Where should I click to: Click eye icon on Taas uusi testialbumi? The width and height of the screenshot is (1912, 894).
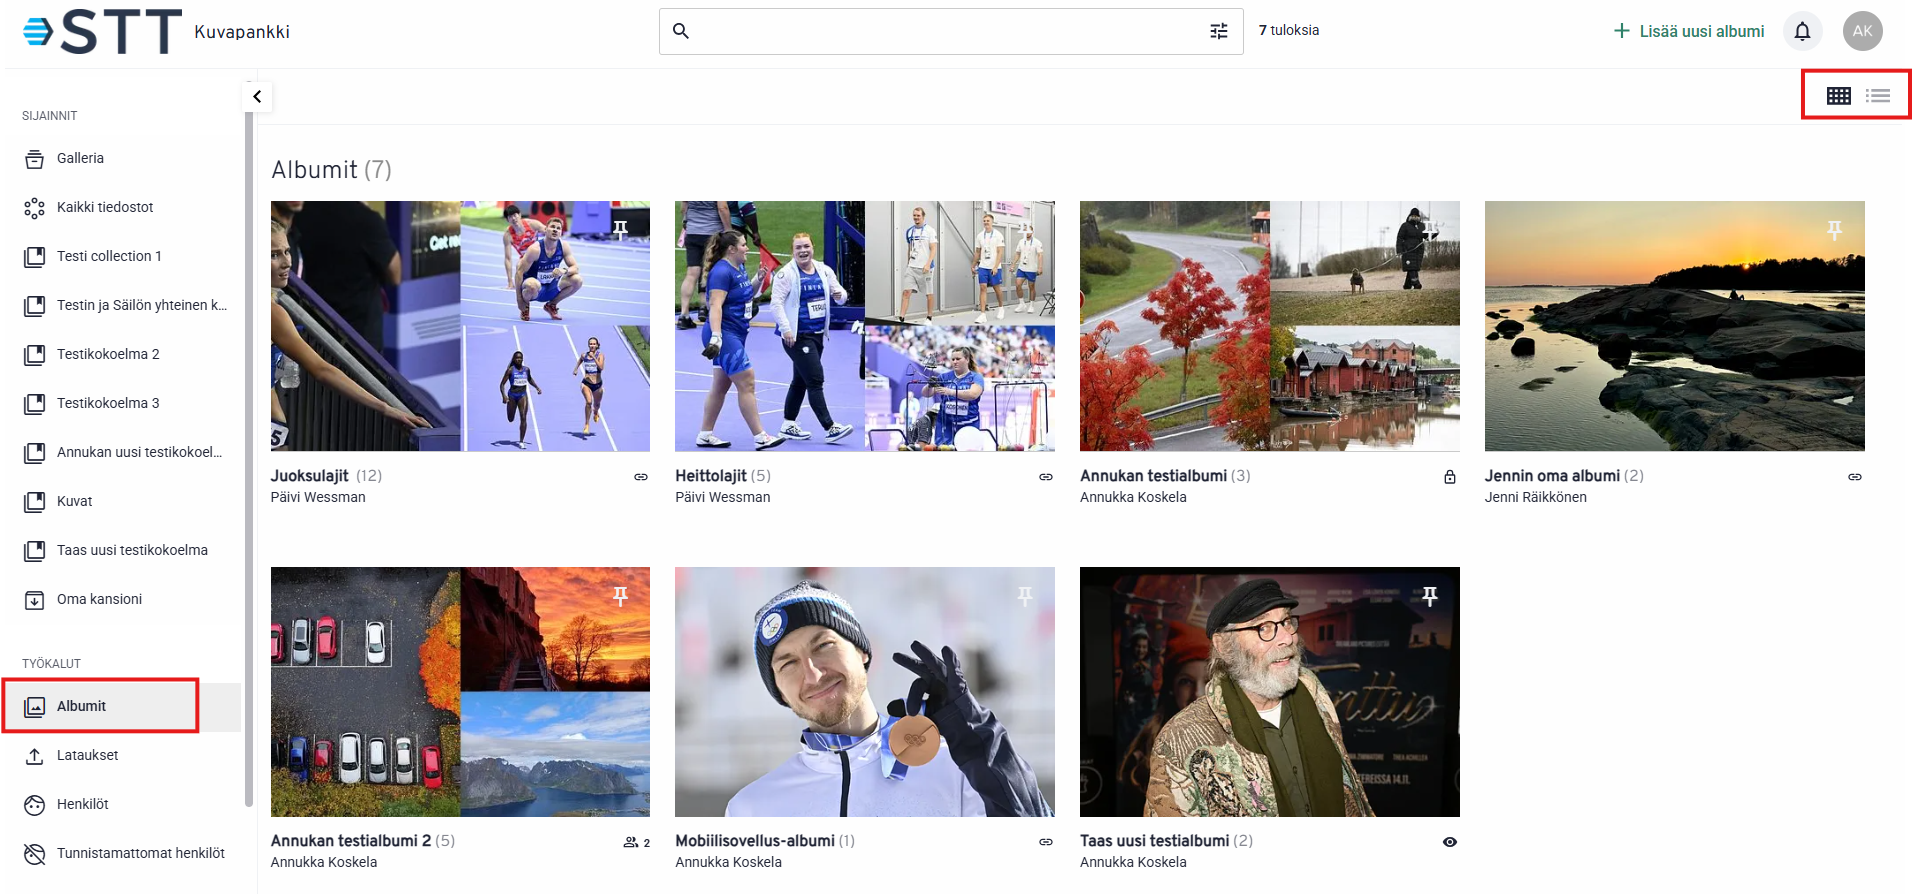(1449, 842)
